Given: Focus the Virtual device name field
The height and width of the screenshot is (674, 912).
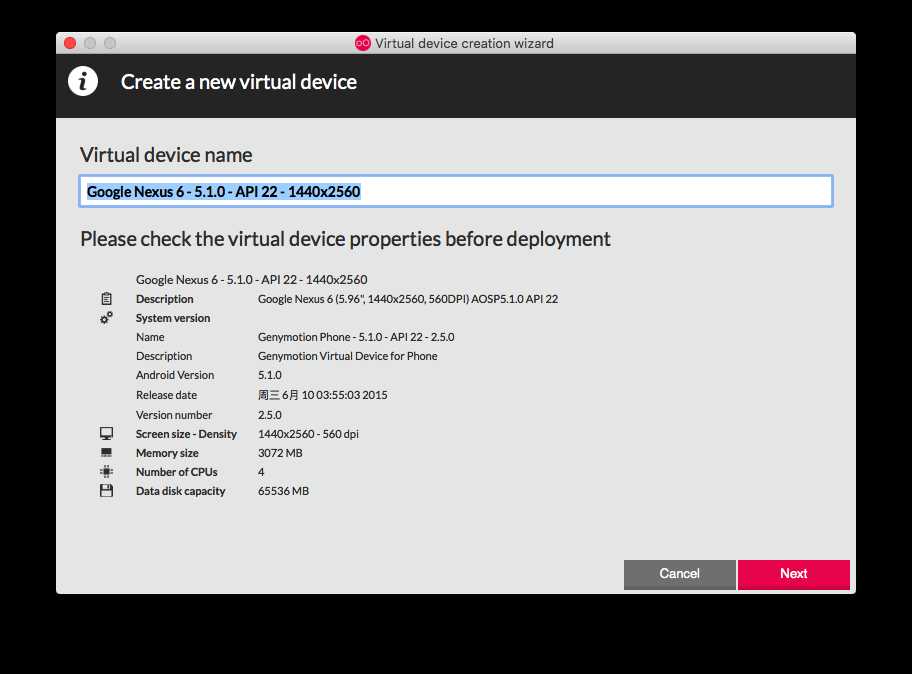Looking at the screenshot, I should click(456, 191).
